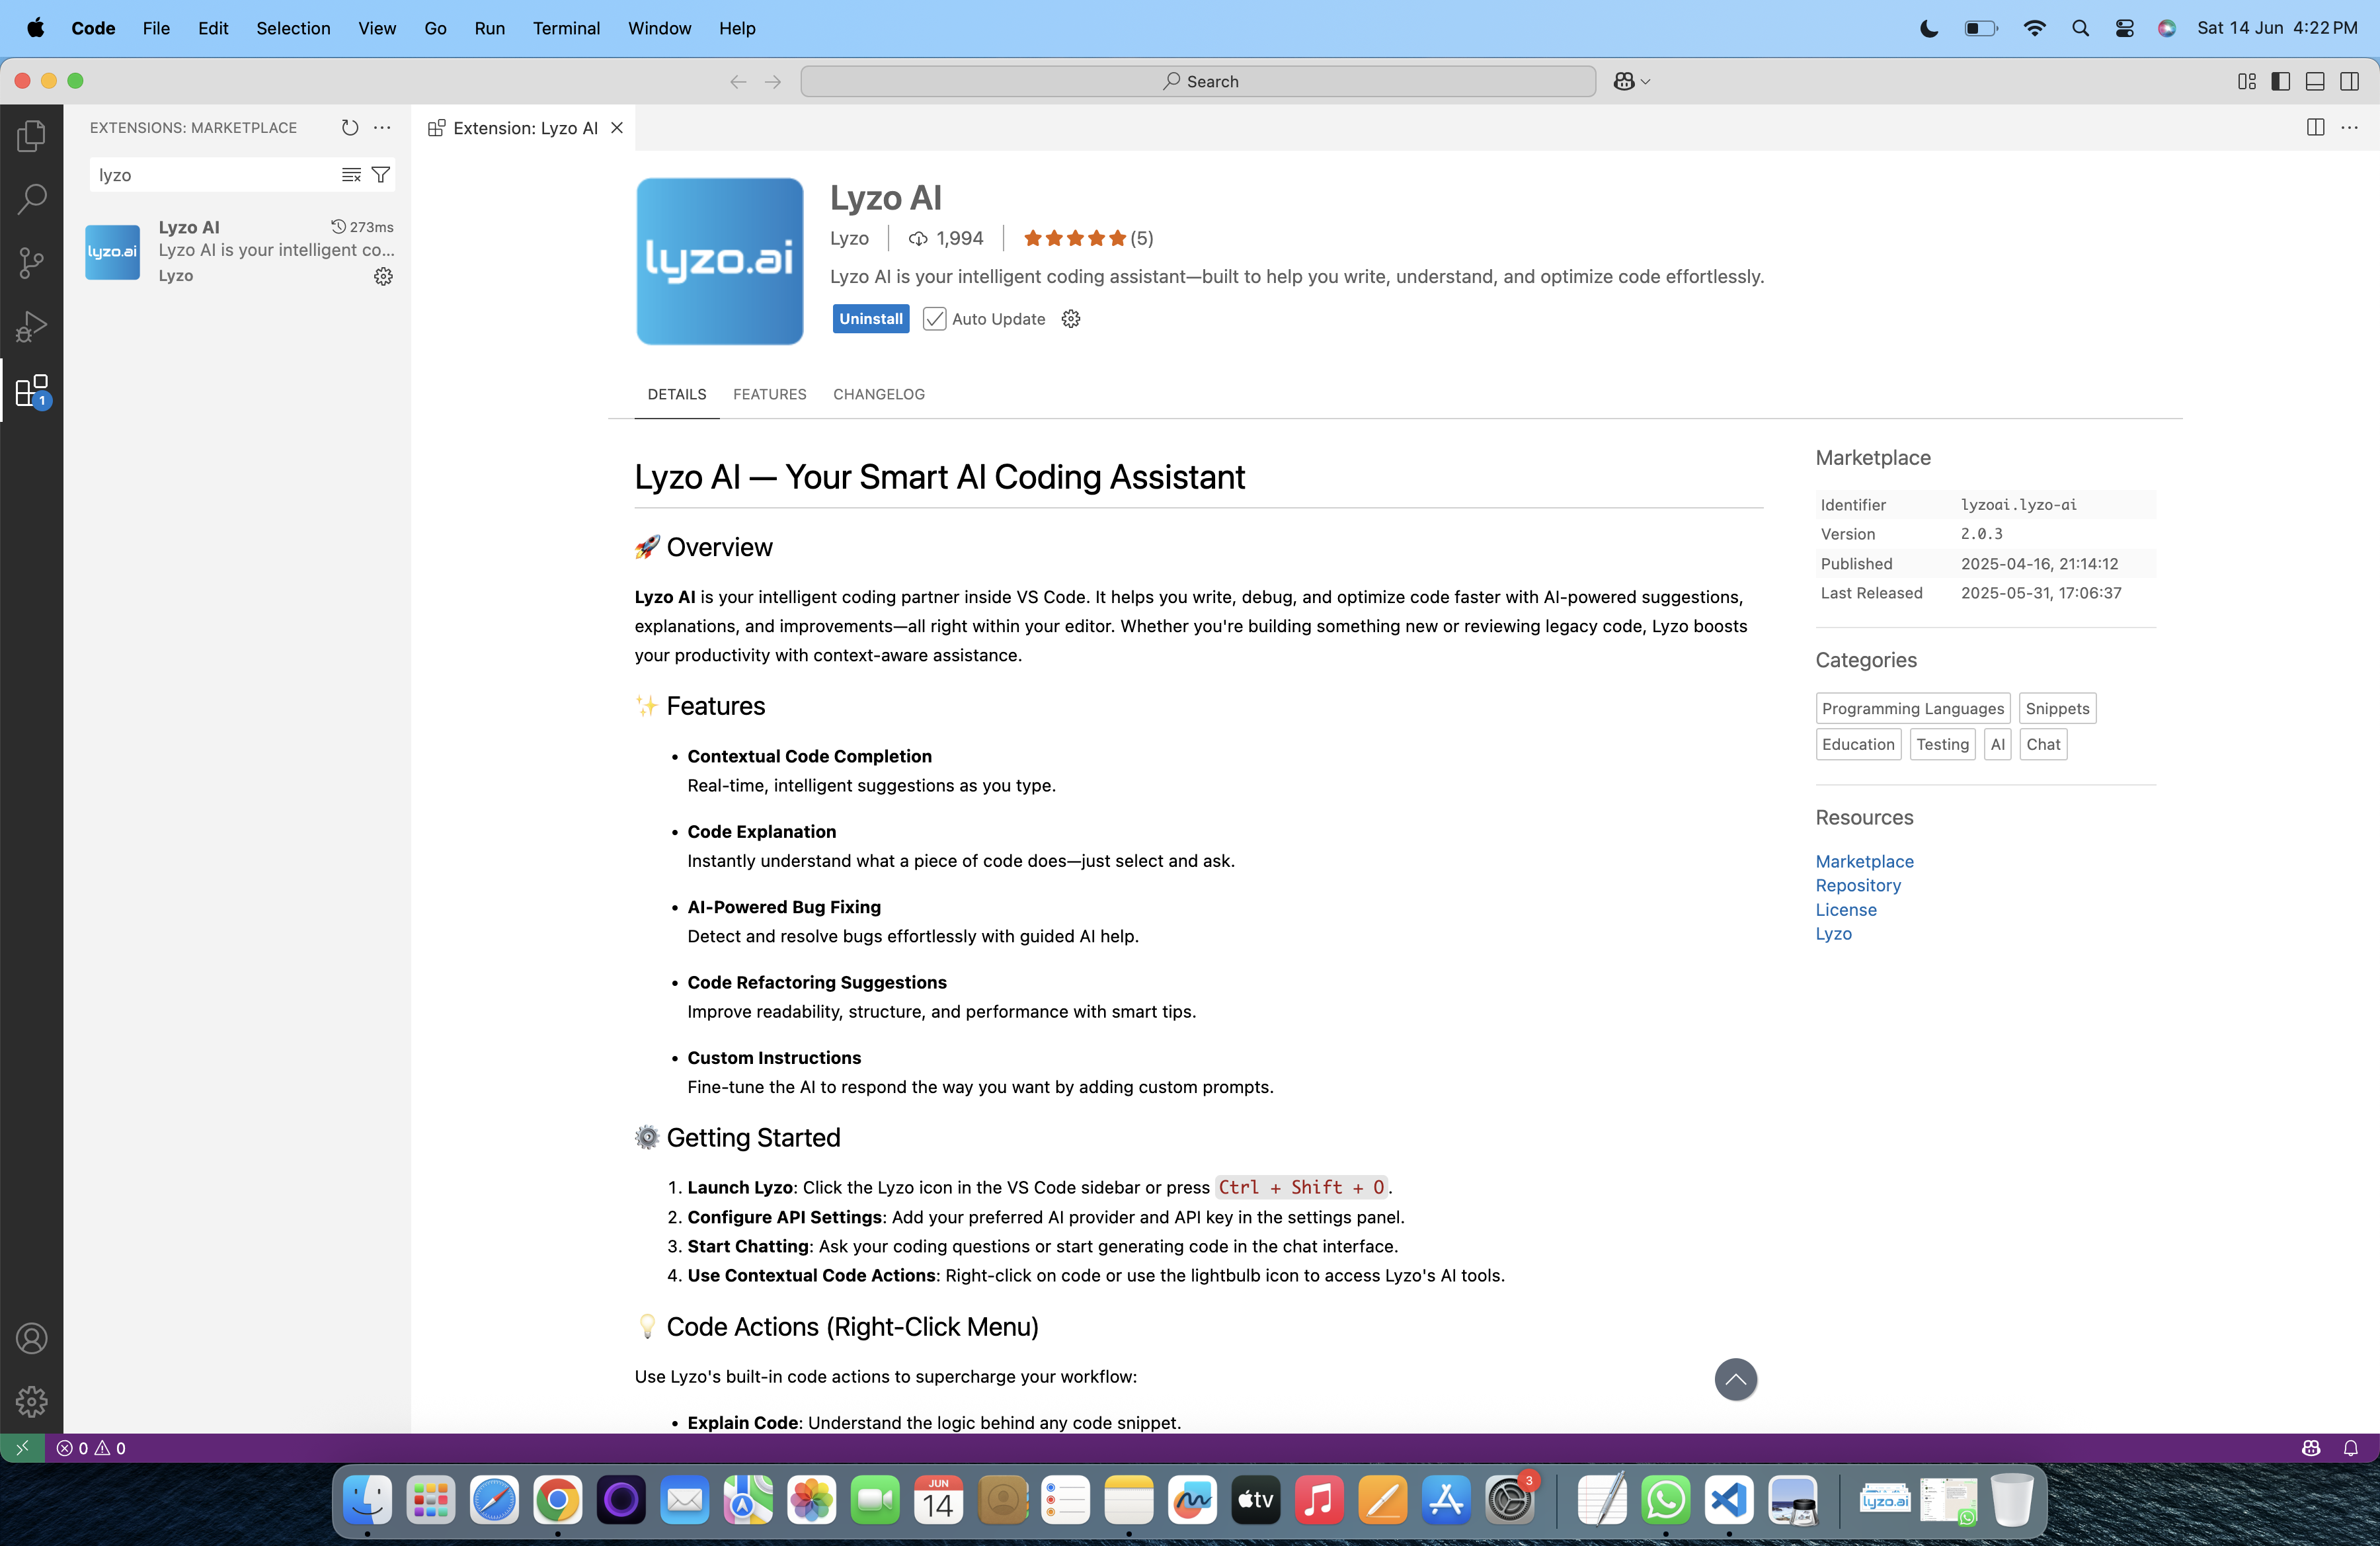The width and height of the screenshot is (2380, 1546).
Task: Select the Education category tag
Action: click(1858, 744)
